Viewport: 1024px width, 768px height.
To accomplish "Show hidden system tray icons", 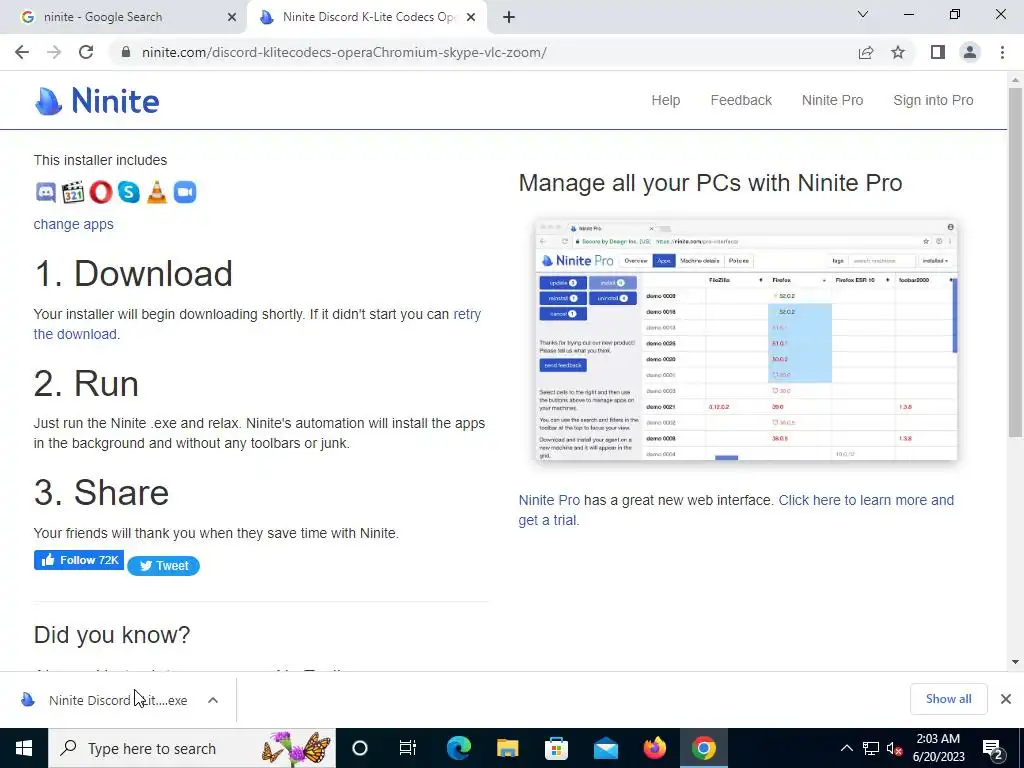I will point(846,748).
